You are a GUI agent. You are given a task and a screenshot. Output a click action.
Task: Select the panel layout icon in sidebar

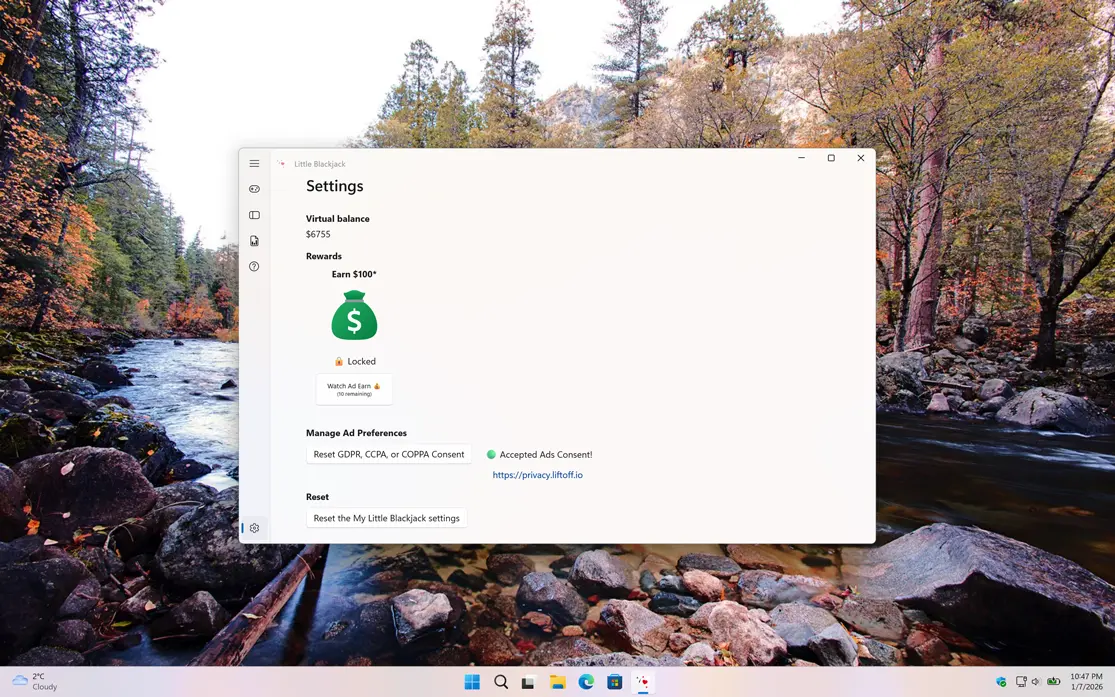[x=254, y=215]
